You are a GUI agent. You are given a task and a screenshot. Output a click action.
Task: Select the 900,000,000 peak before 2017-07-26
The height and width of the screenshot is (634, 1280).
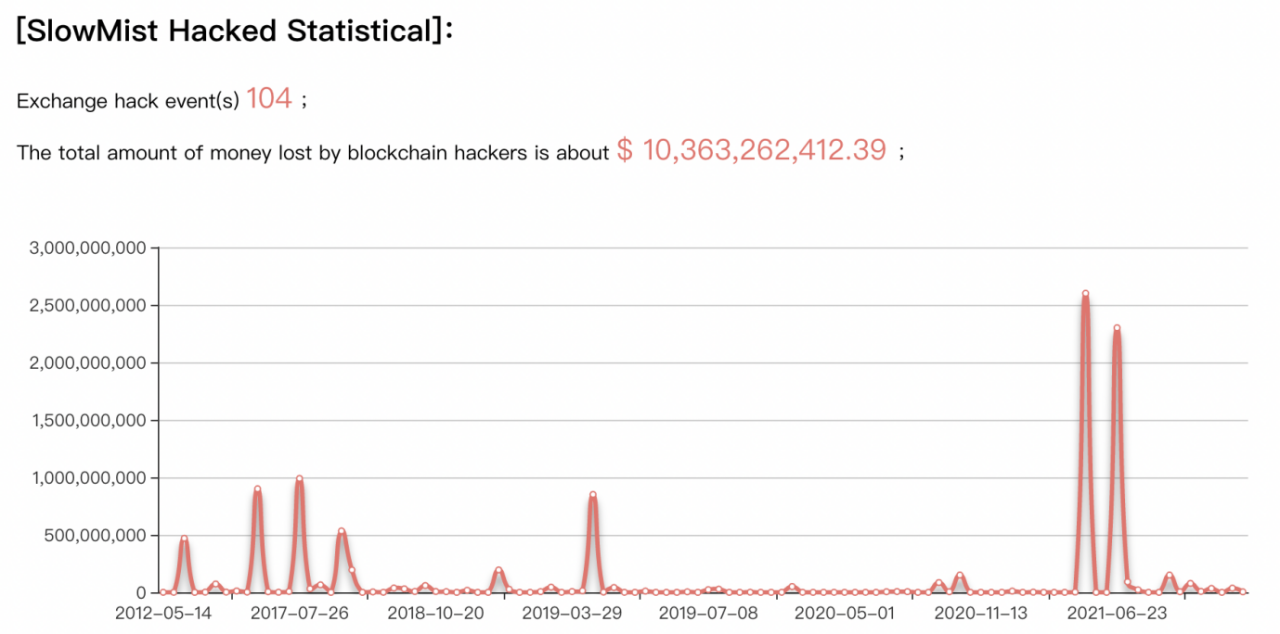257,490
